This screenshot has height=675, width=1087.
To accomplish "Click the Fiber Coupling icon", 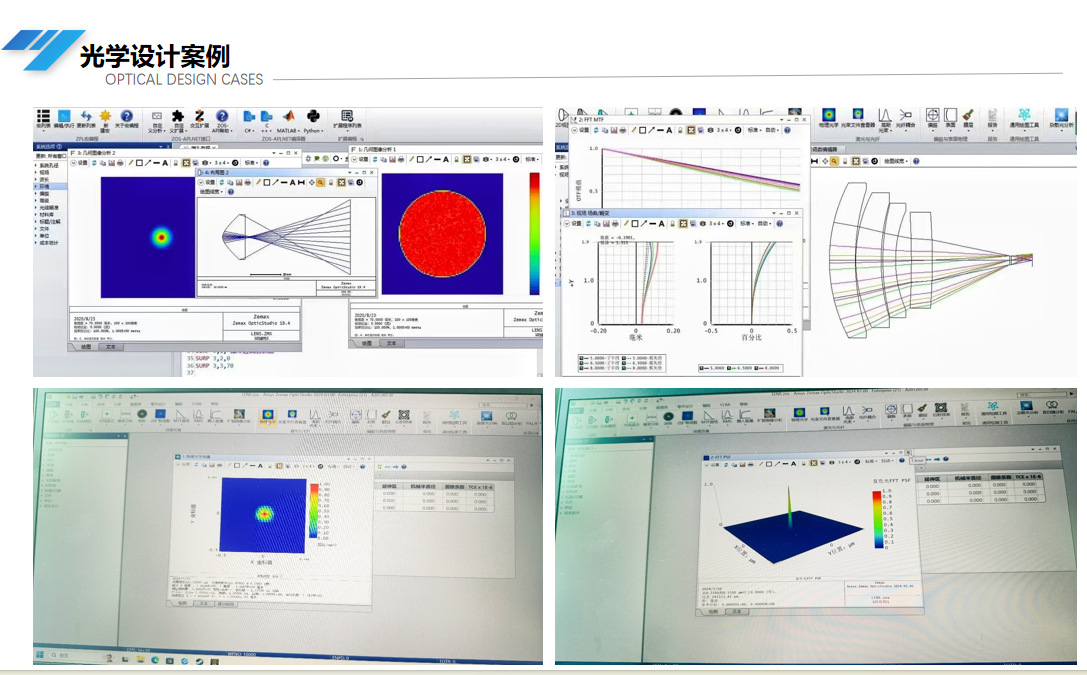I will (x=905, y=114).
